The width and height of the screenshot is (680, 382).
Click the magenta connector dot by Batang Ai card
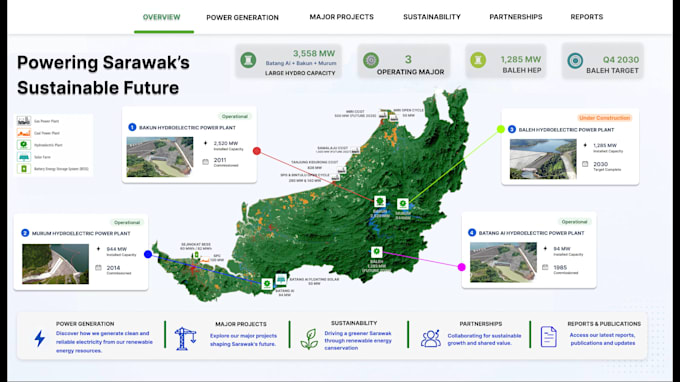[461, 267]
